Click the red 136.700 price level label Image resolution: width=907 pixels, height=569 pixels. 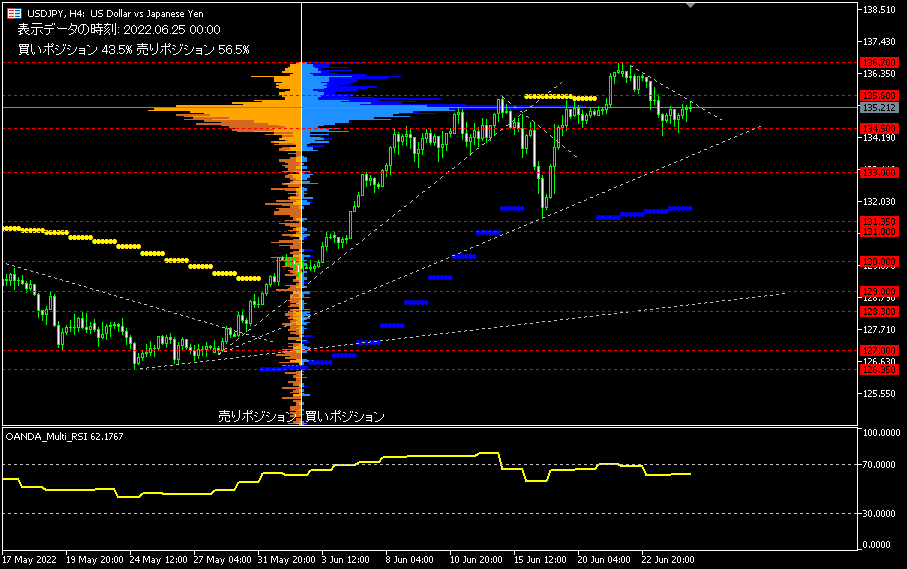(879, 62)
